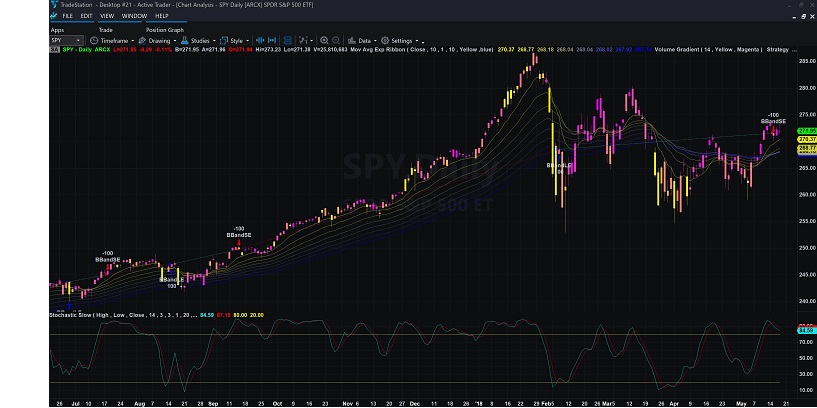Restore the inner chart window

pyautogui.click(x=803, y=16)
